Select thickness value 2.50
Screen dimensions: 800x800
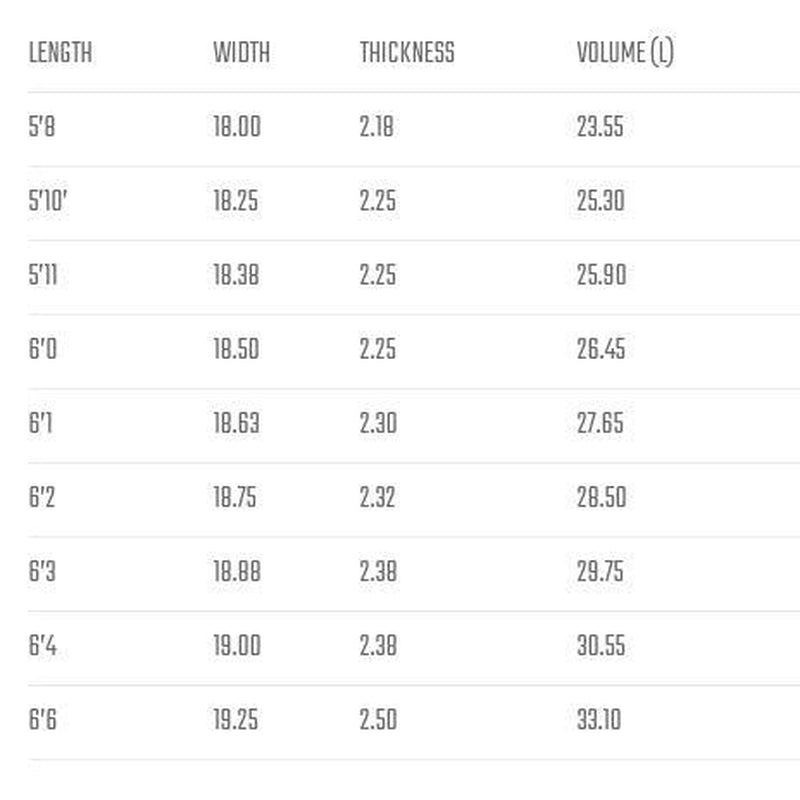tap(378, 719)
